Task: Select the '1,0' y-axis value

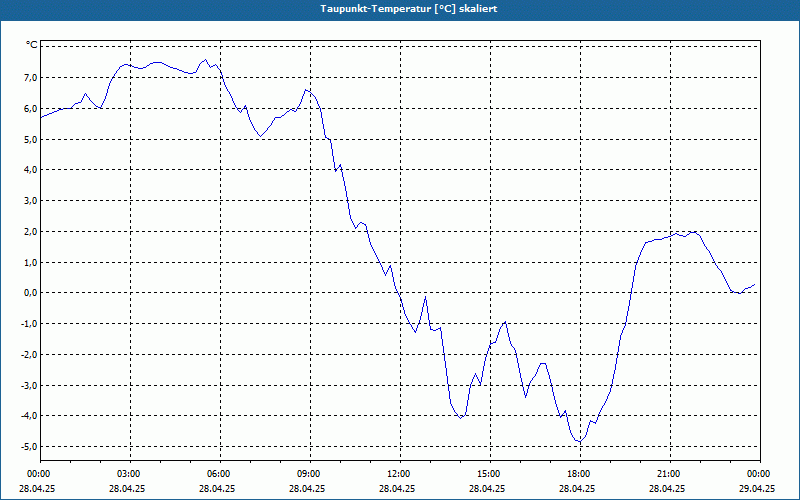Action: pyautogui.click(x=31, y=262)
